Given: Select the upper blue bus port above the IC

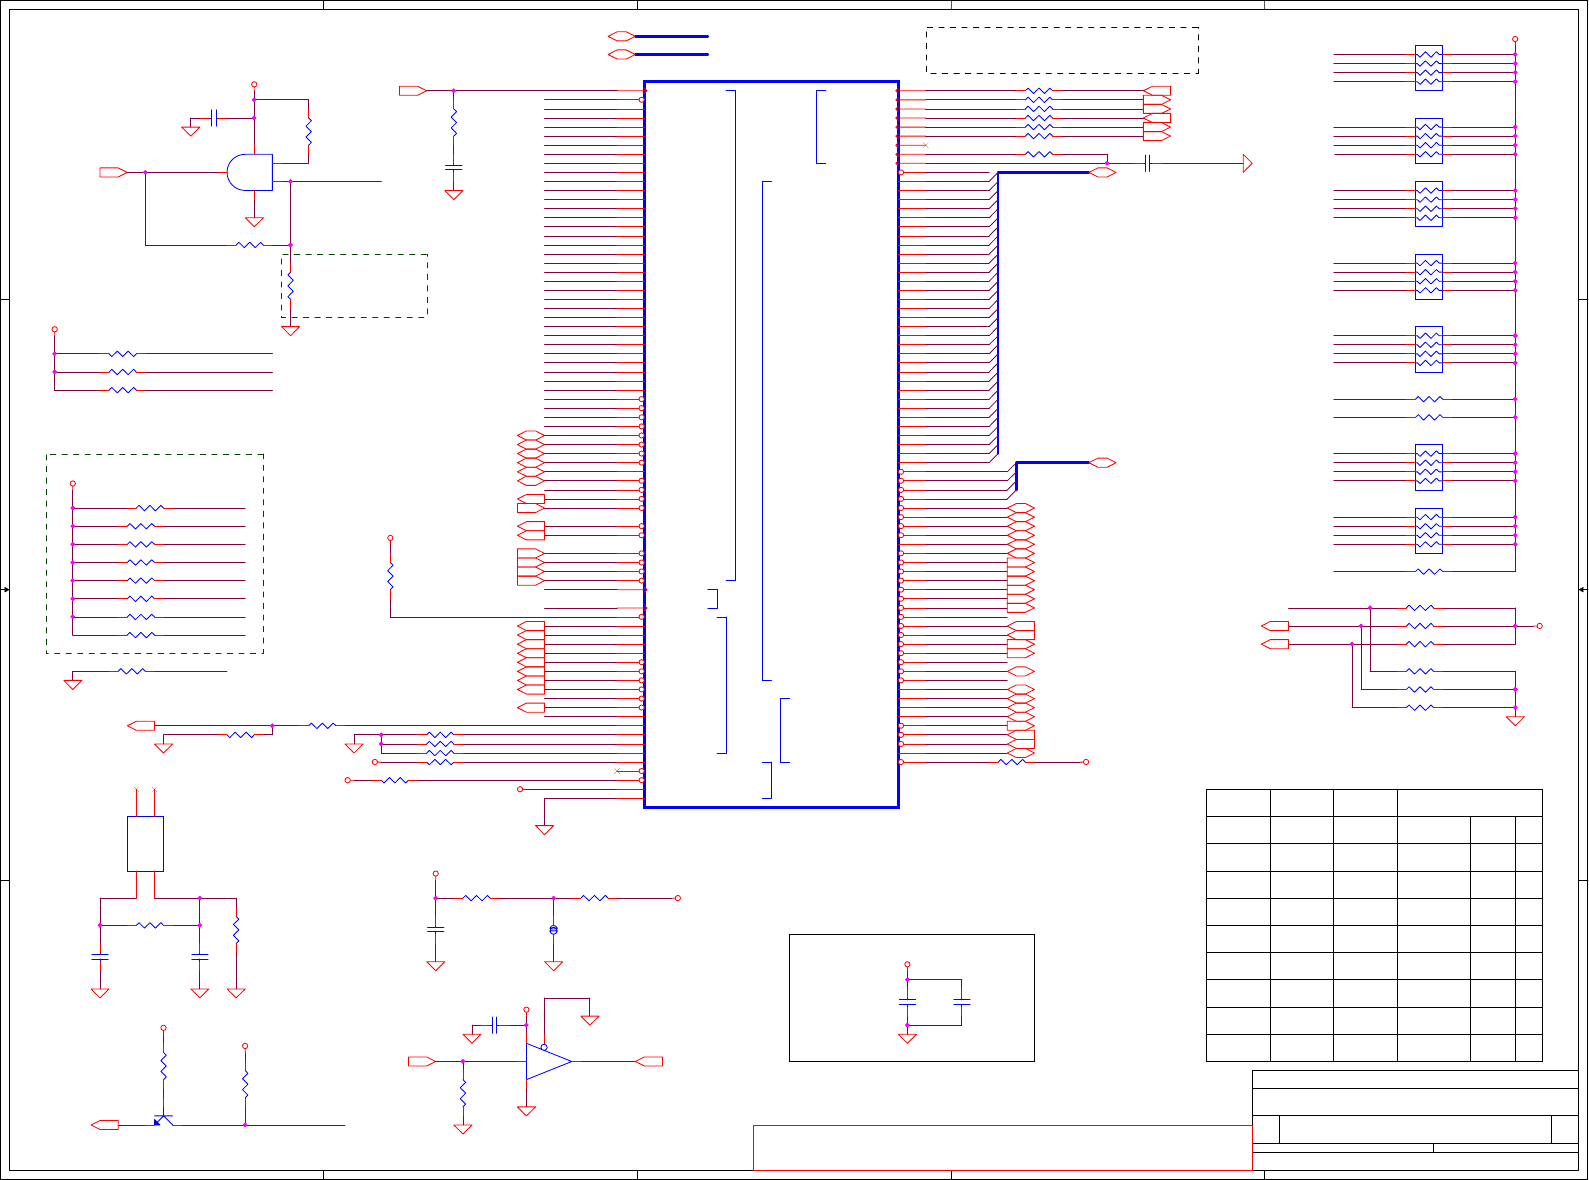Looking at the screenshot, I should [621, 36].
